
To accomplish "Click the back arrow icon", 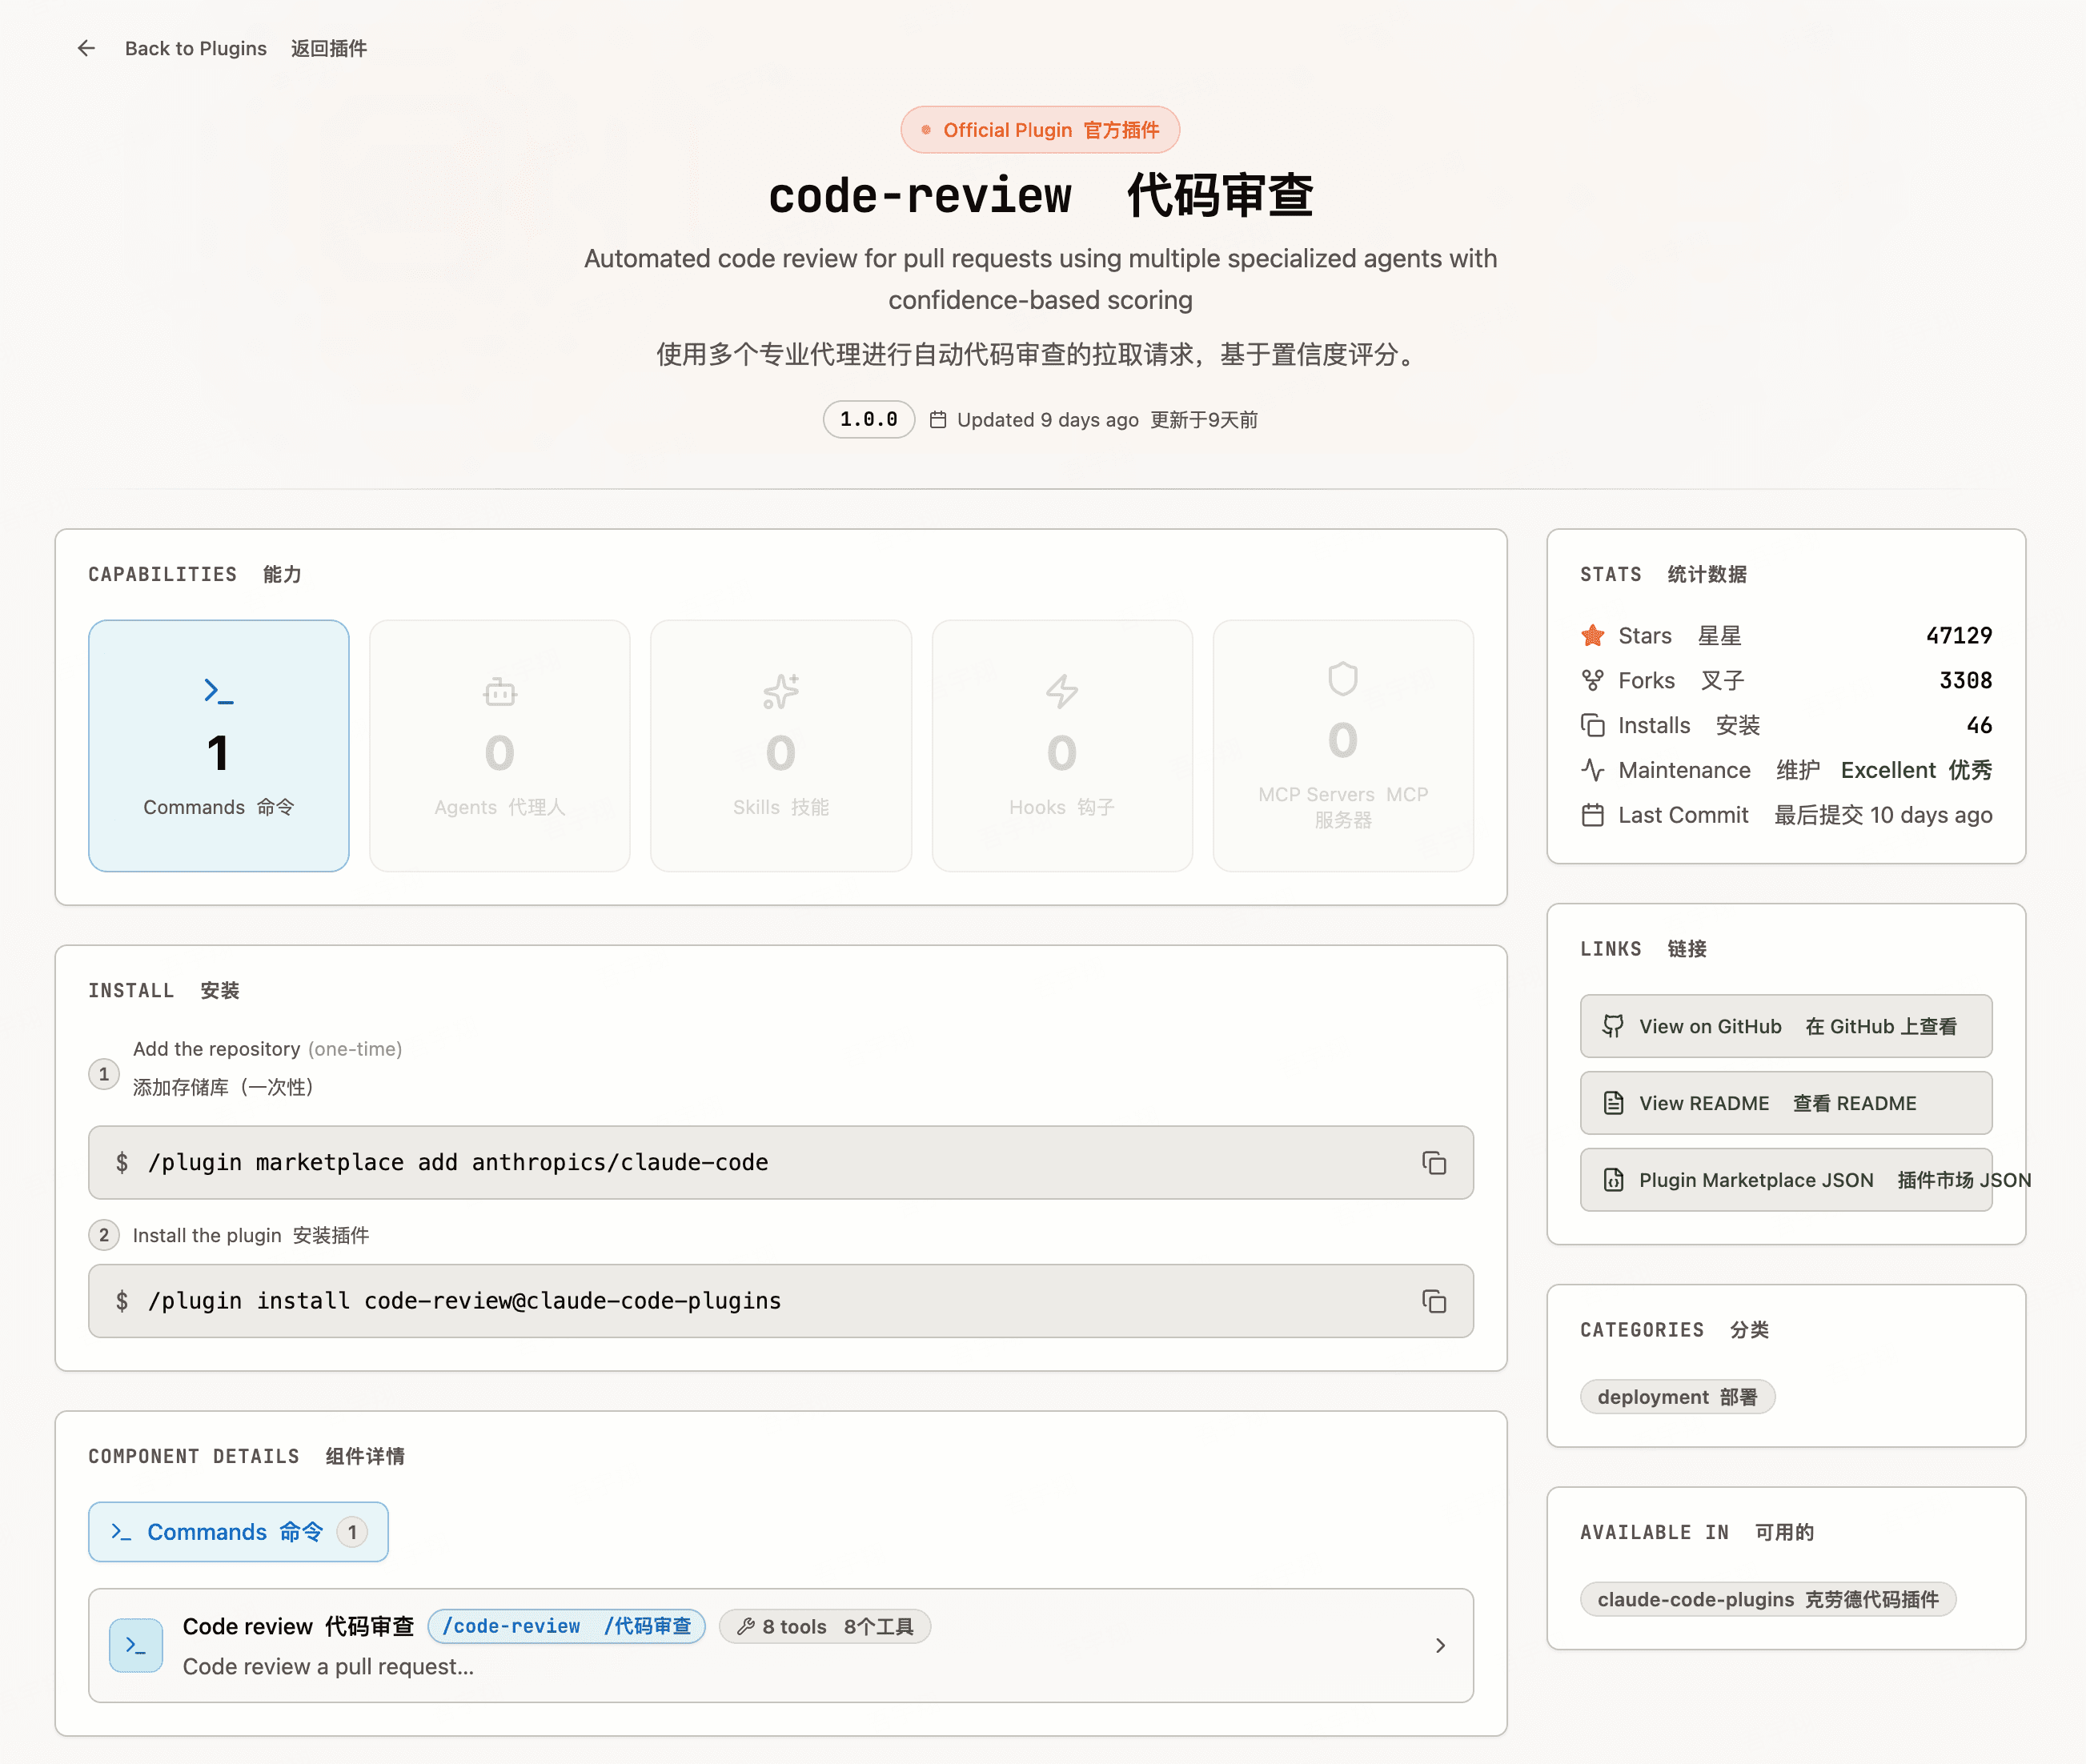I will click(86, 48).
